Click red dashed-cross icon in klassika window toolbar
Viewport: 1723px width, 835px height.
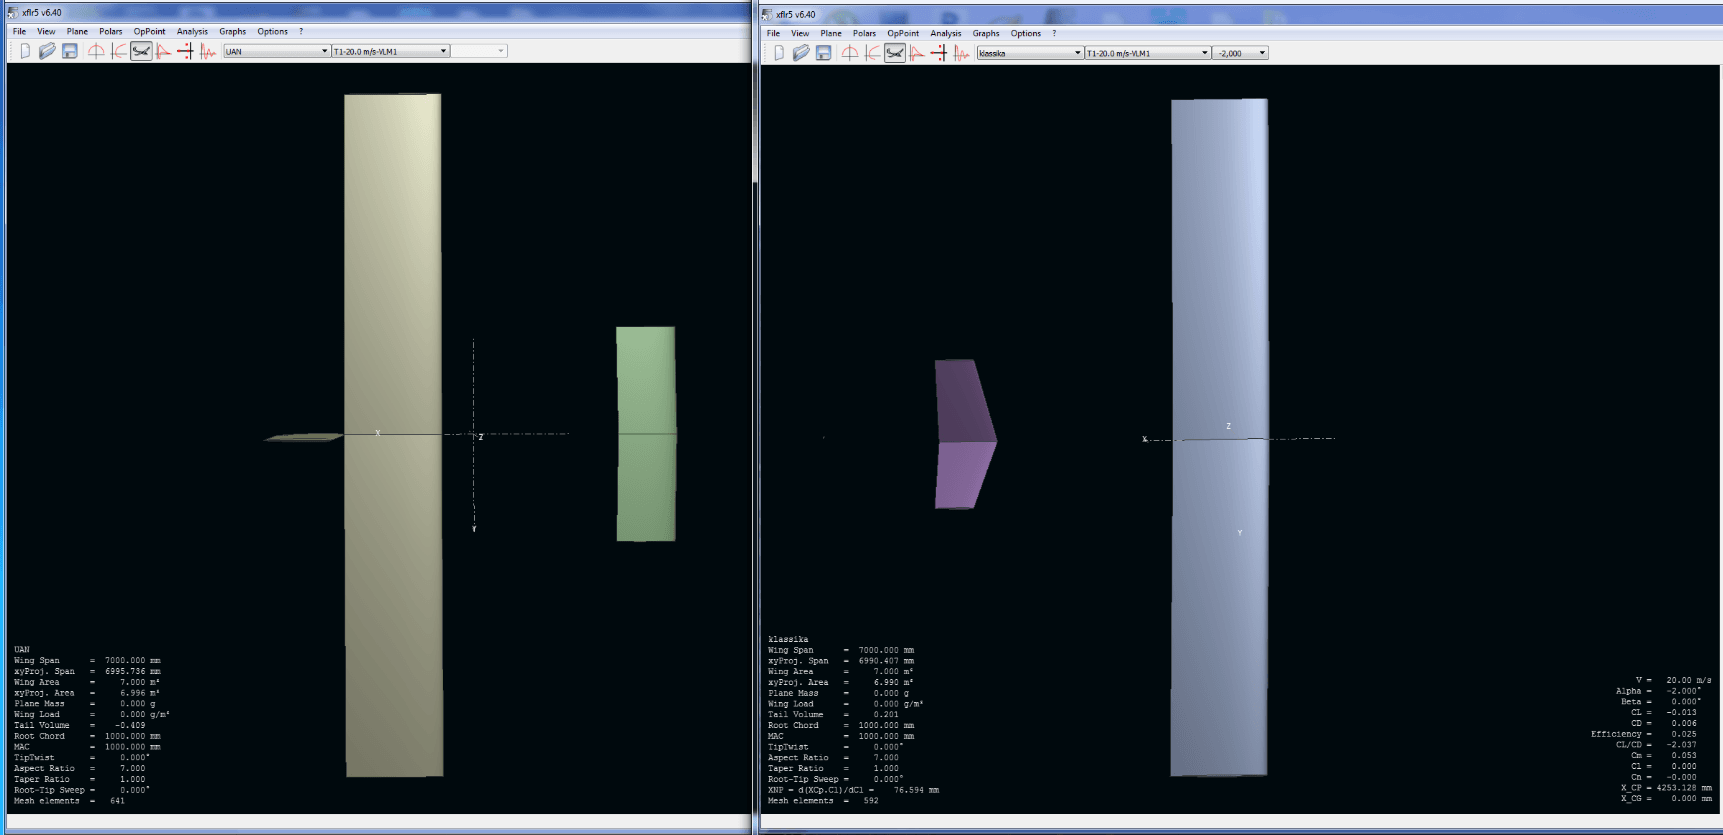(939, 53)
